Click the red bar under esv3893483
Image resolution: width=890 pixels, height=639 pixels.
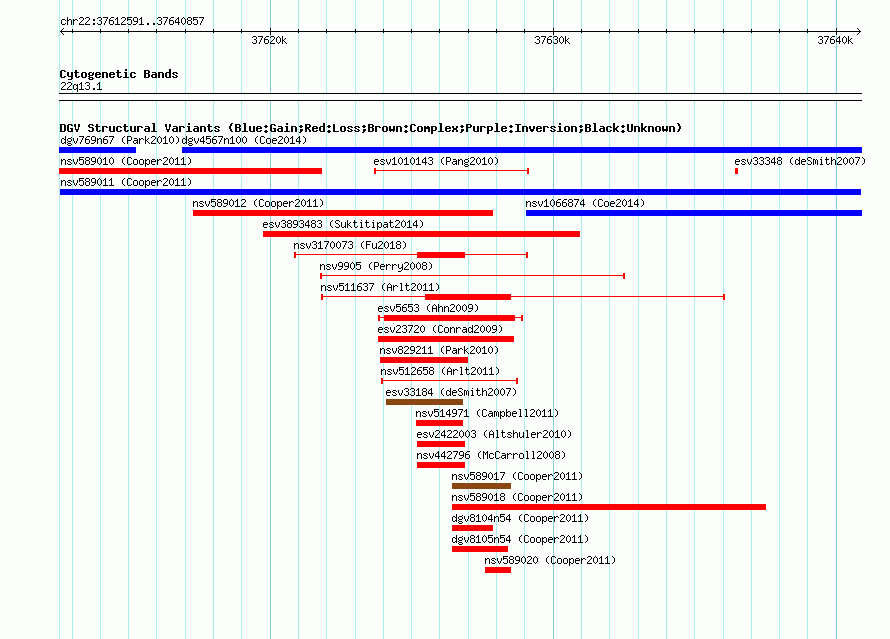(421, 234)
